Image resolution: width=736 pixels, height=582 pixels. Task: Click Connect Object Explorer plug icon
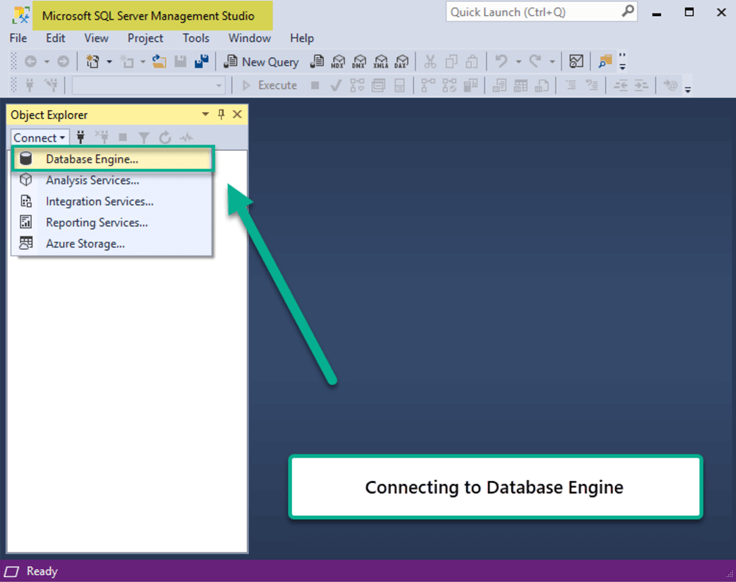81,137
